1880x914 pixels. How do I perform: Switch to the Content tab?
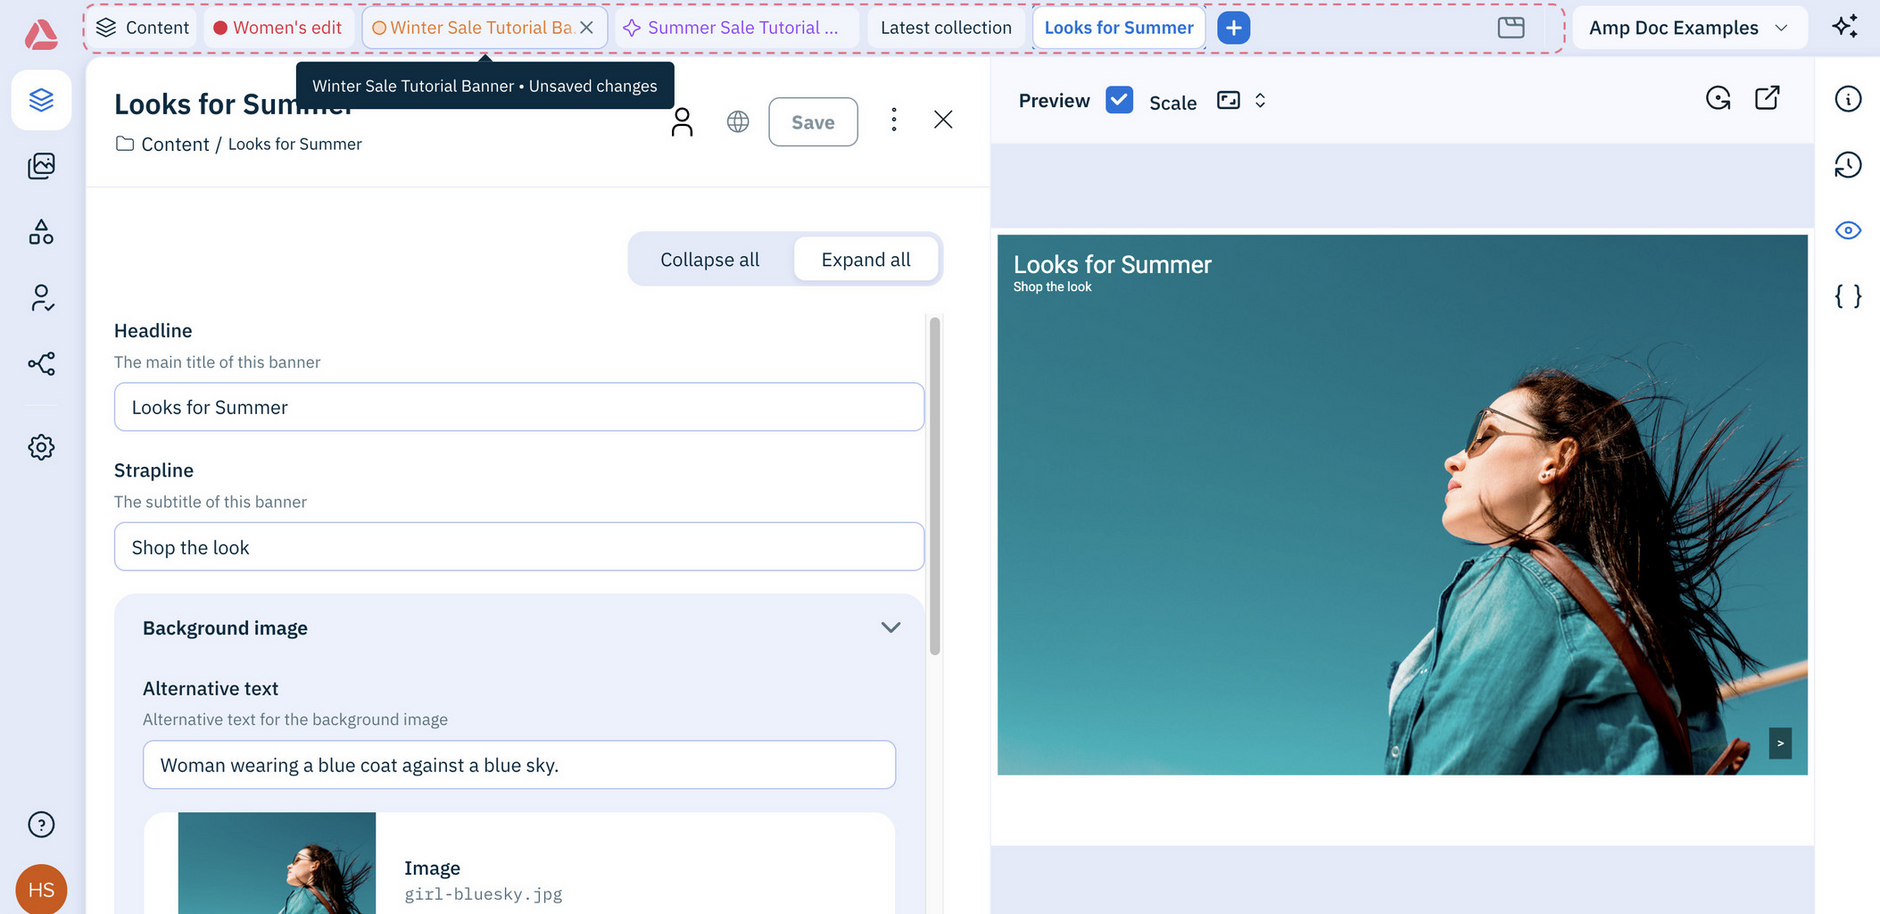pyautogui.click(x=143, y=28)
